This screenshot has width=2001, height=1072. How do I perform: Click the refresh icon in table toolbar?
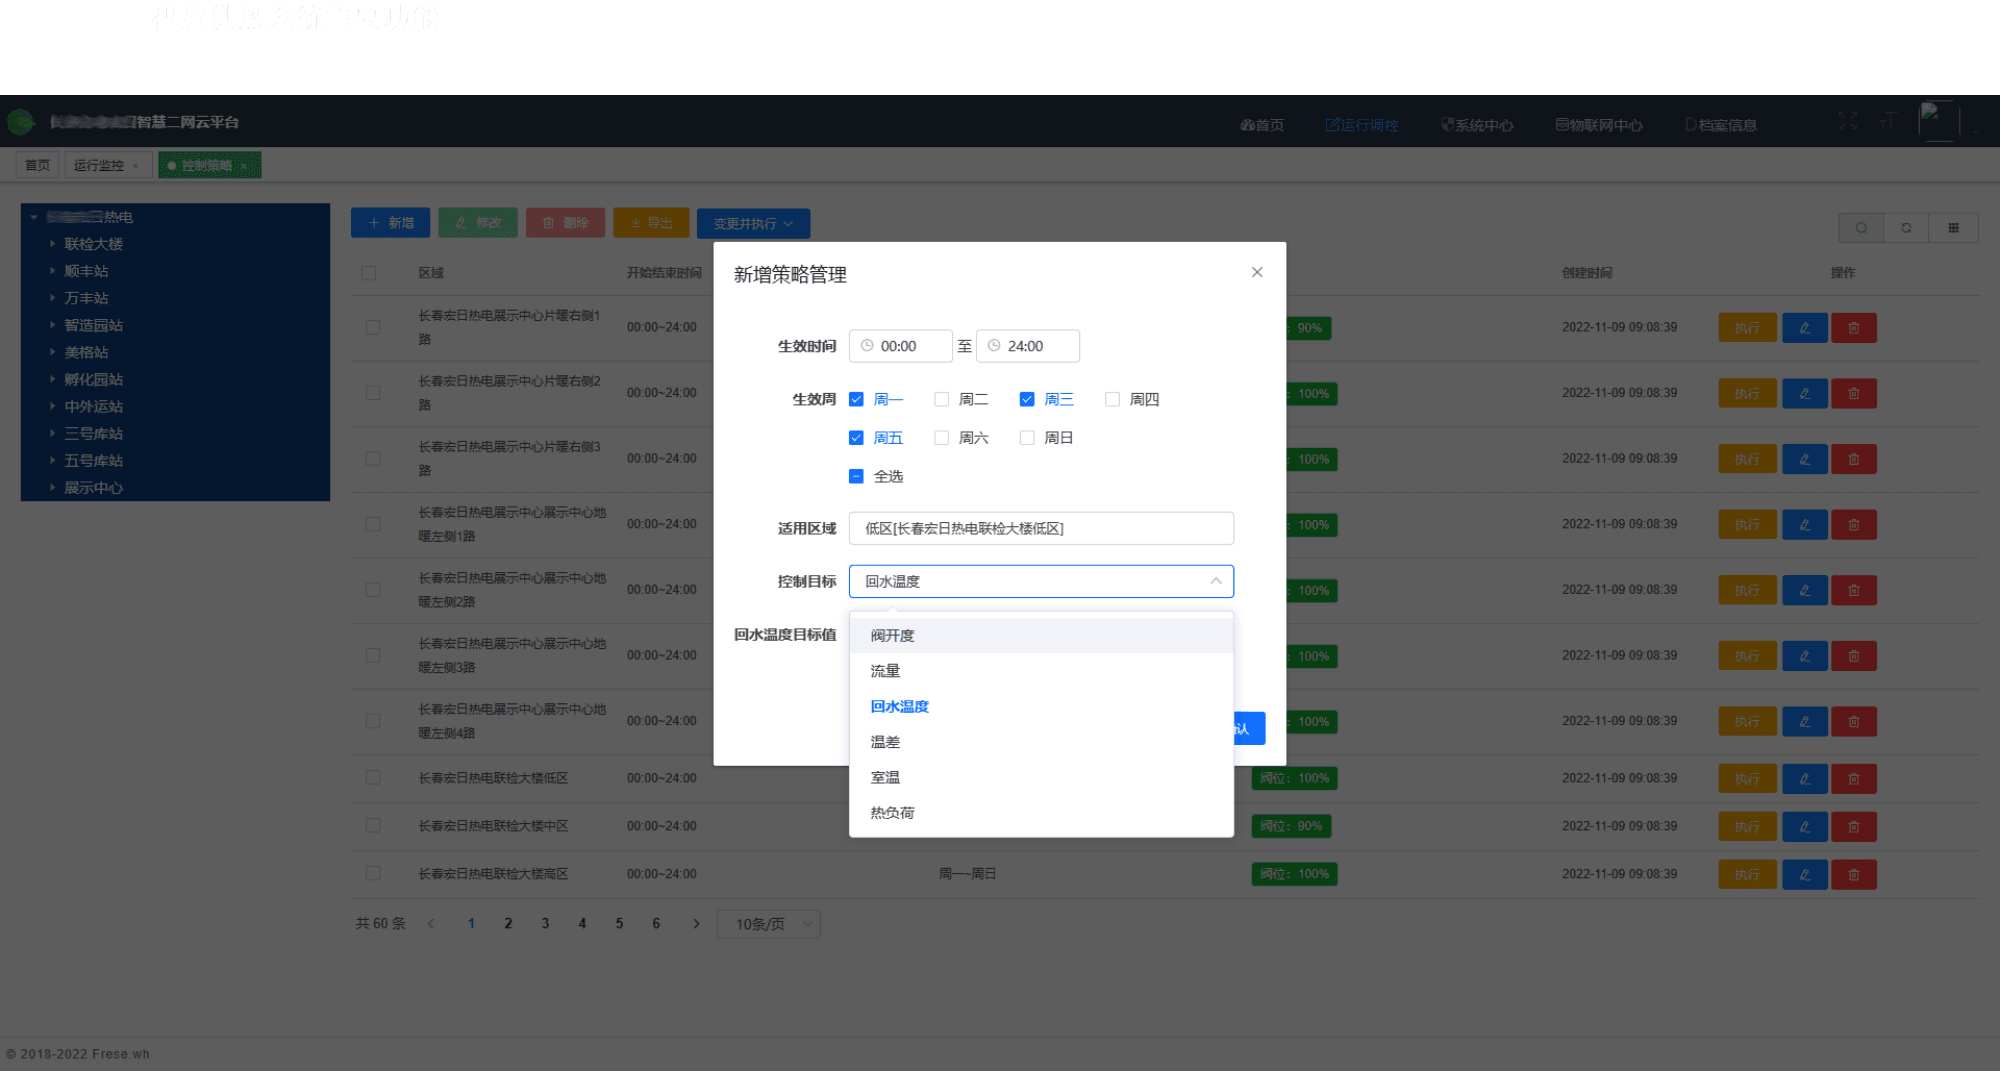(x=1906, y=228)
